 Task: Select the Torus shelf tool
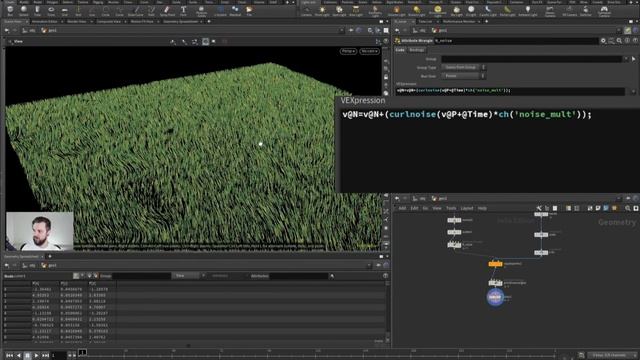coord(51,10)
